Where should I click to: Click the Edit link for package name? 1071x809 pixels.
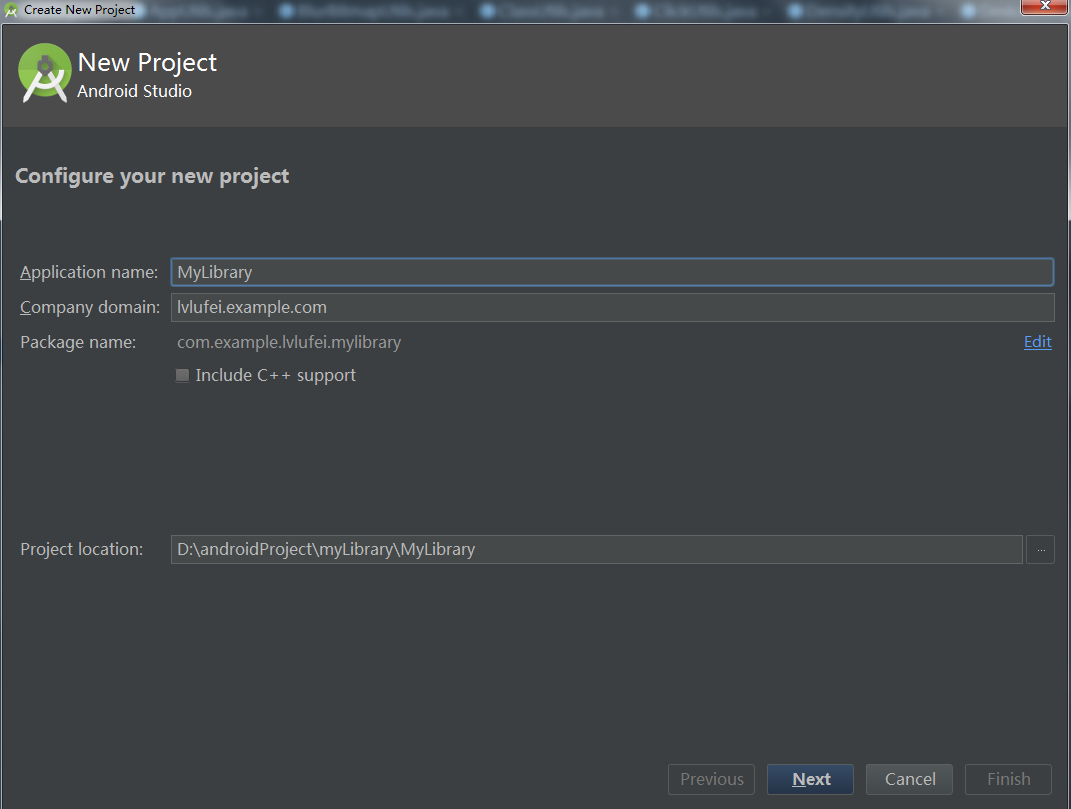pyautogui.click(x=1037, y=342)
